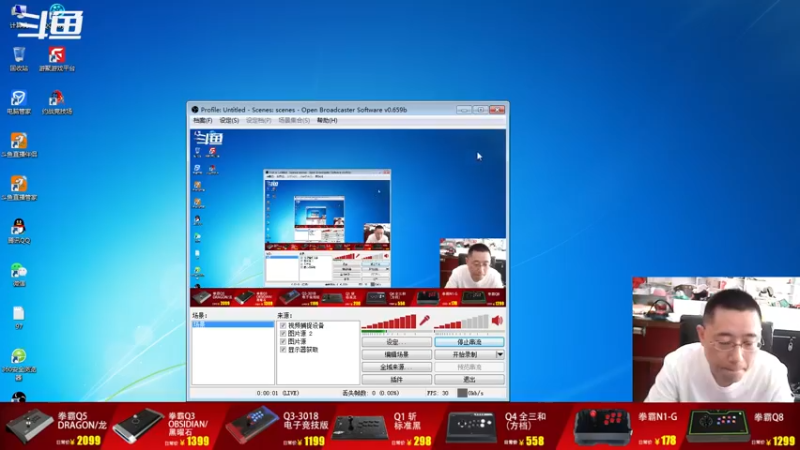Toggle the 显示器获取 source checkbox

(283, 350)
